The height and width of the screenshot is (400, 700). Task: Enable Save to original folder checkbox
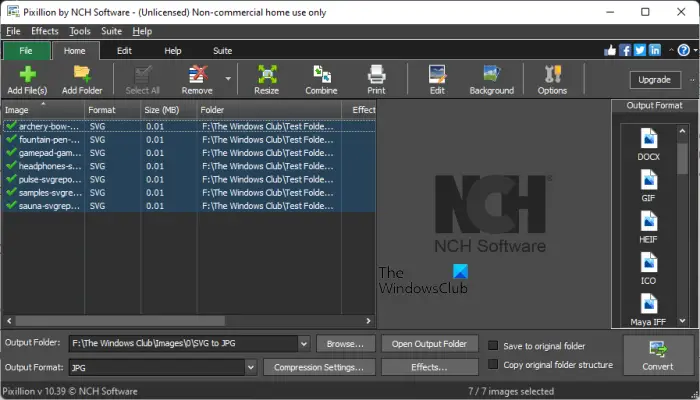[493, 346]
